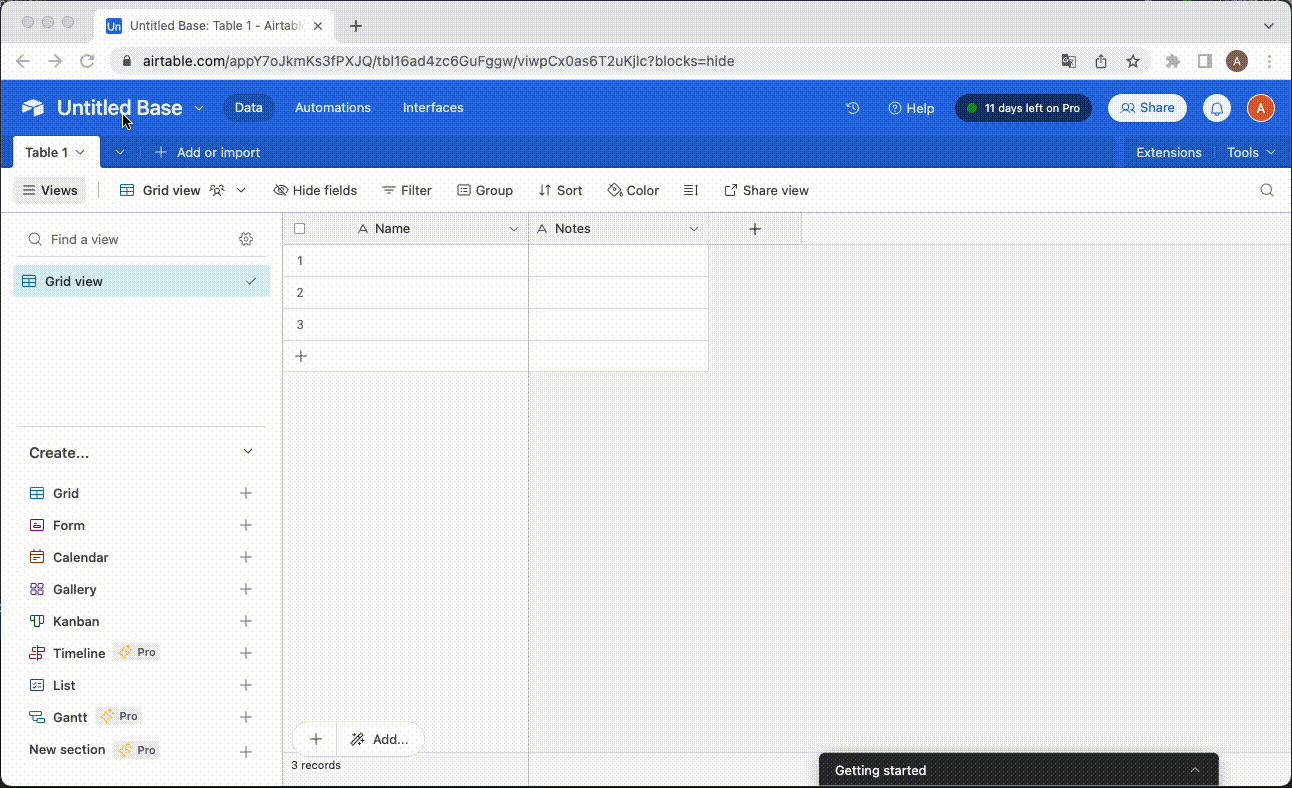Click the Share button
The height and width of the screenshot is (788, 1292).
point(1147,108)
